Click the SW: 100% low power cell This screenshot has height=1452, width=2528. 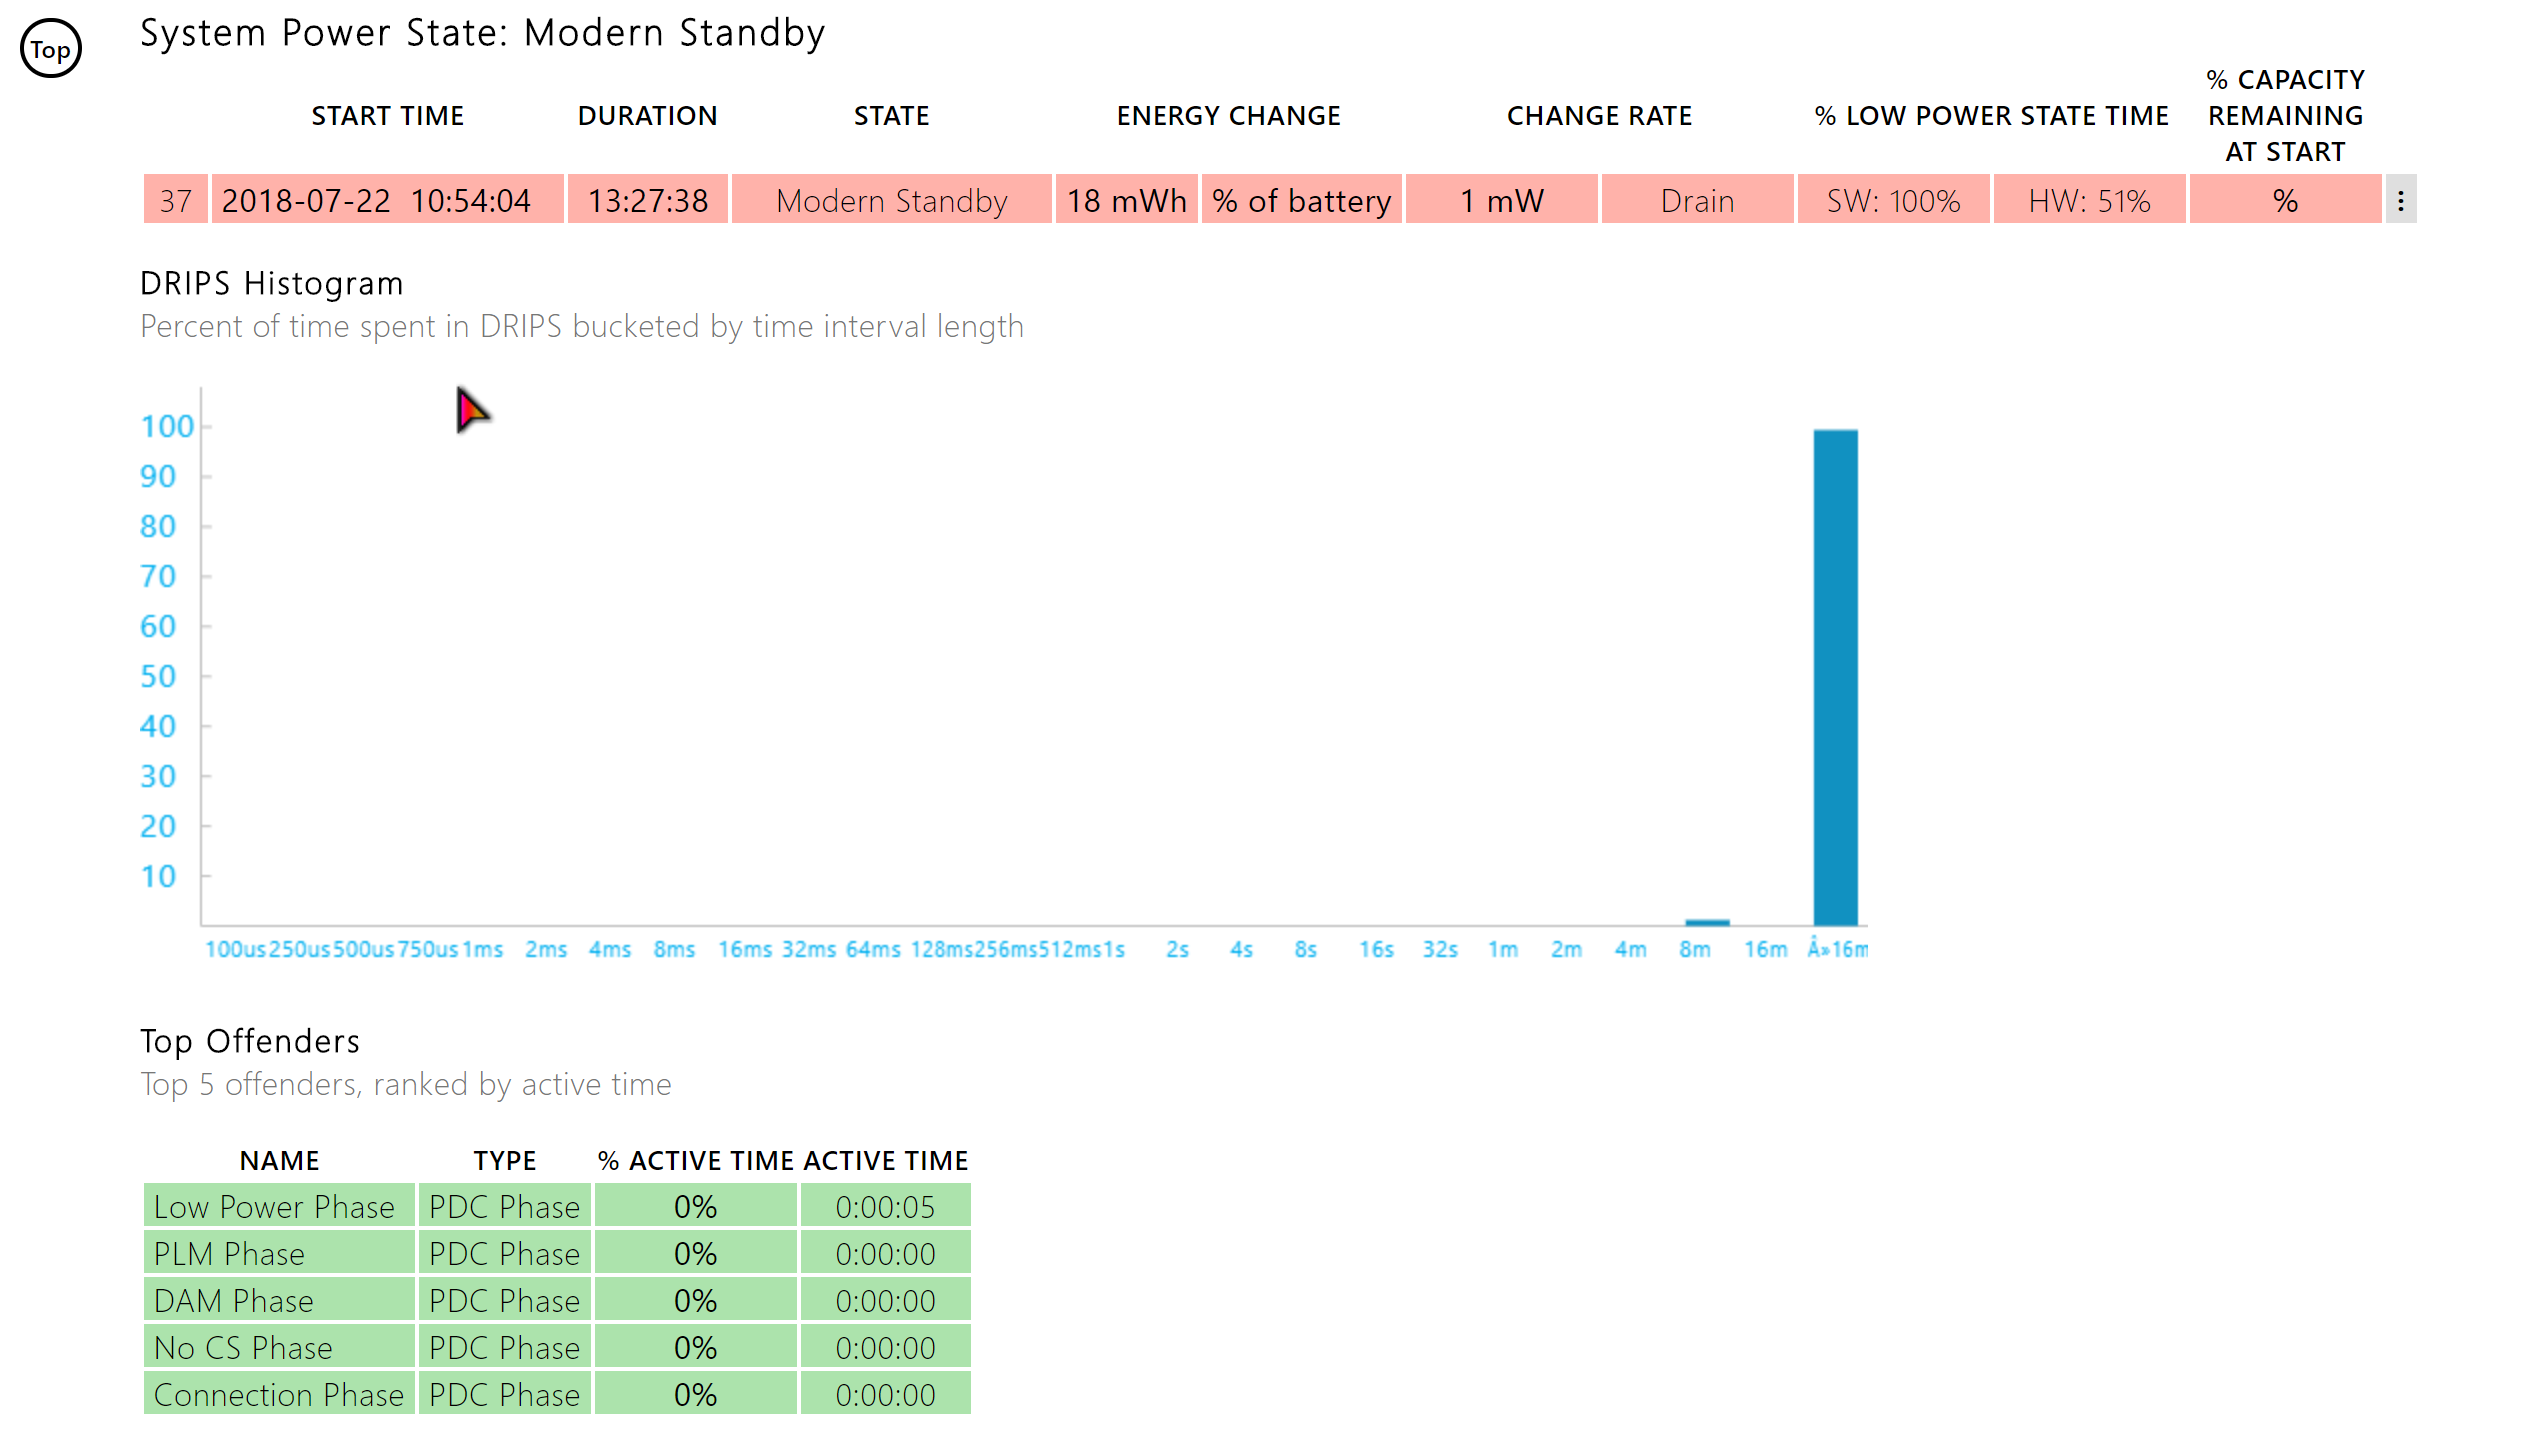pyautogui.click(x=1892, y=201)
